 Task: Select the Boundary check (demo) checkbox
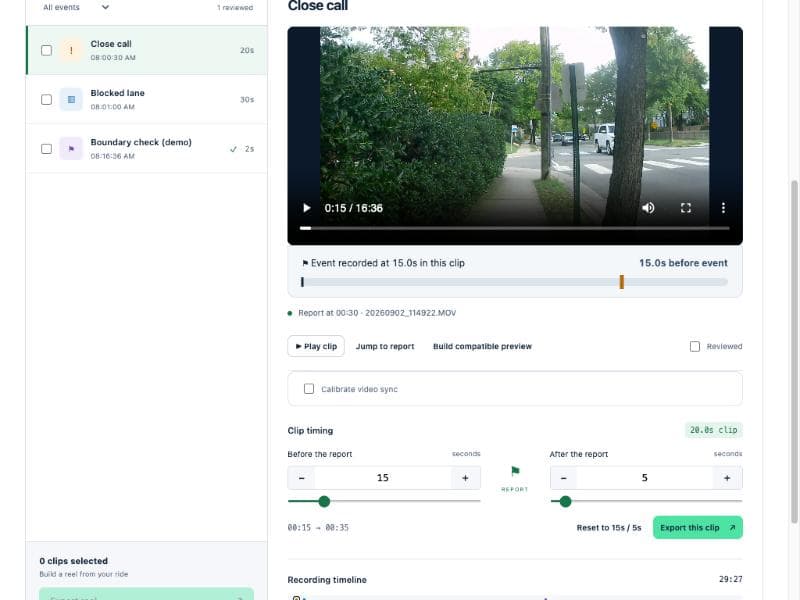tap(46, 149)
